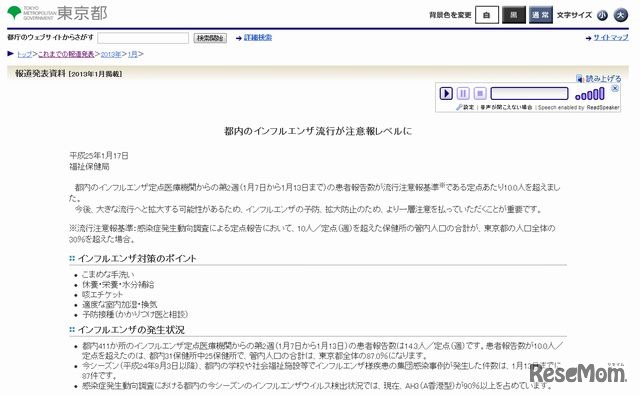Pause the ReadSpeaker audio

tap(463, 93)
